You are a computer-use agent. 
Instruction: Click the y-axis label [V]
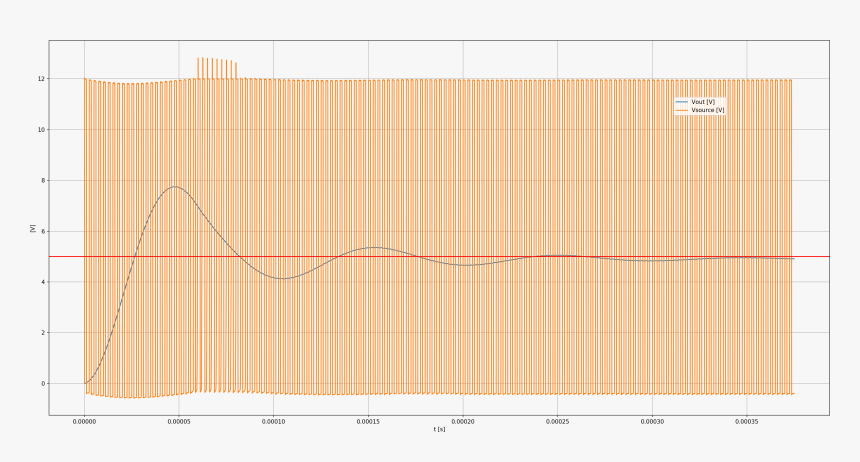pyautogui.click(x=32, y=228)
